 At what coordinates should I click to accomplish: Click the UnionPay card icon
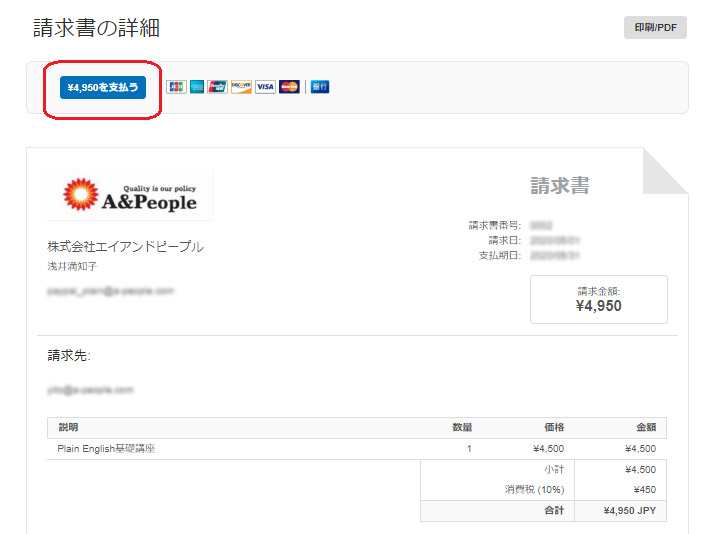coord(218,87)
